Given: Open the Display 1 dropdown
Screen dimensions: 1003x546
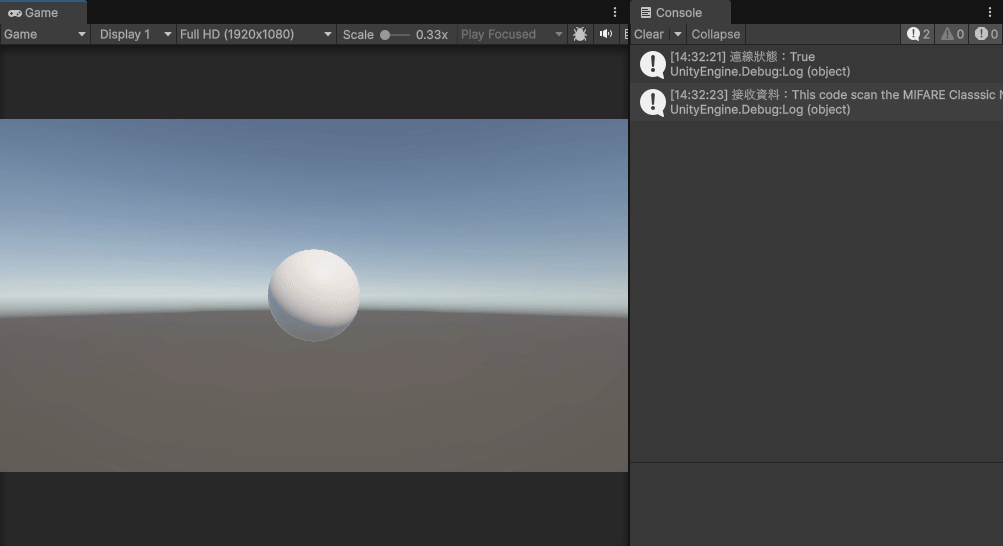Looking at the screenshot, I should pos(132,34).
